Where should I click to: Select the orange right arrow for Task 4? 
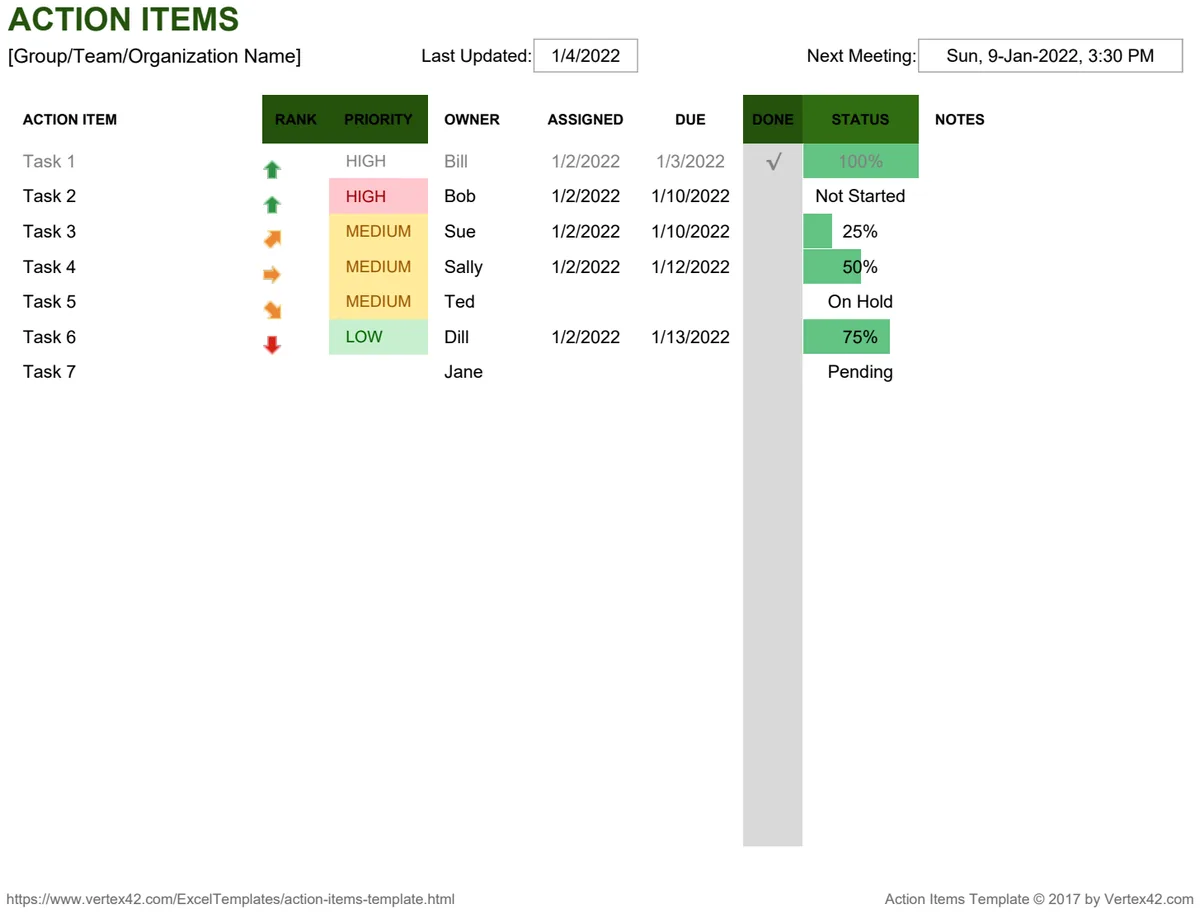272,275
